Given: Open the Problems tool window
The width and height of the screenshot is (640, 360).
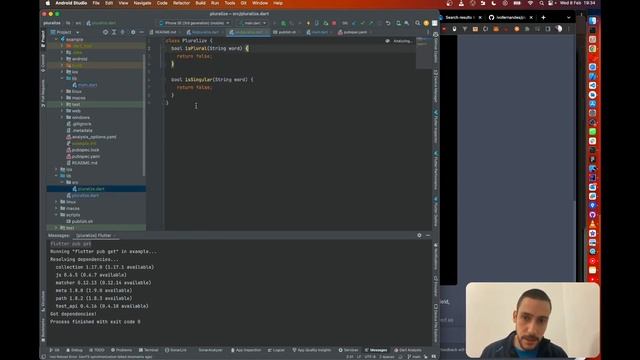Looking at the screenshot, I should click(x=122, y=350).
